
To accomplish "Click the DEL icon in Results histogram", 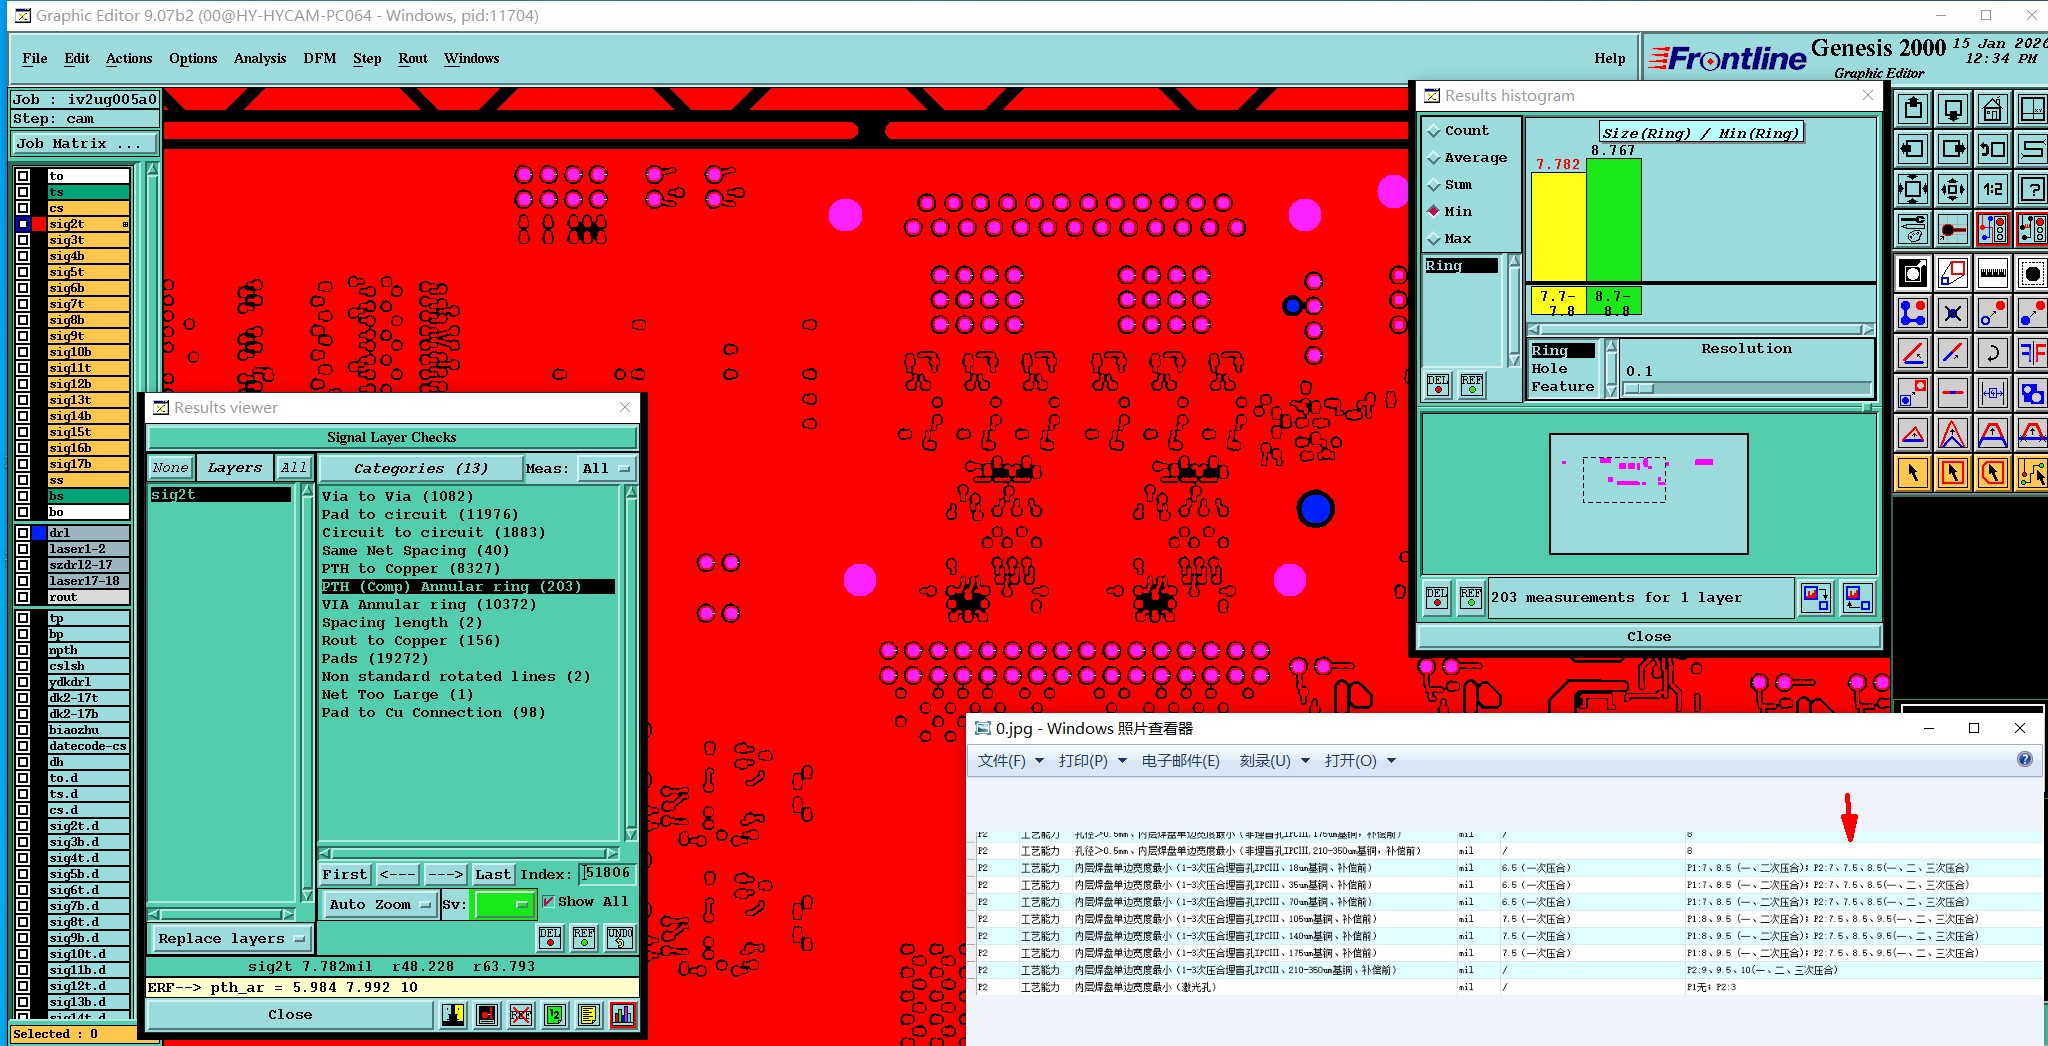I will pos(1437,597).
